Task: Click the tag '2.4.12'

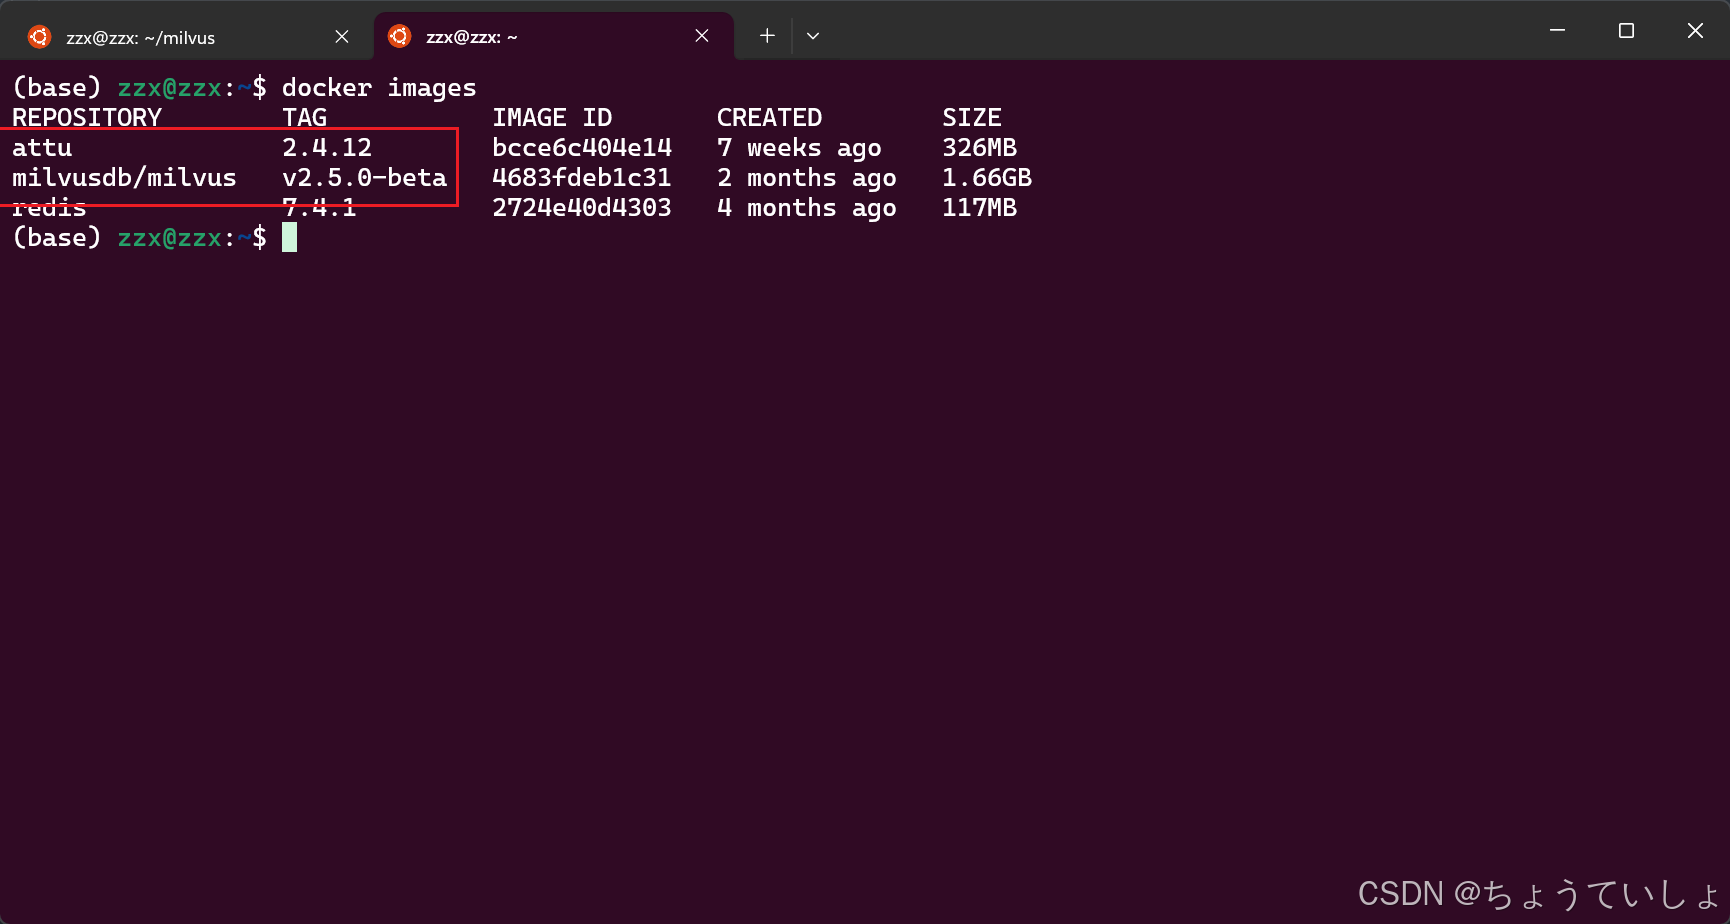Action: pyautogui.click(x=327, y=148)
